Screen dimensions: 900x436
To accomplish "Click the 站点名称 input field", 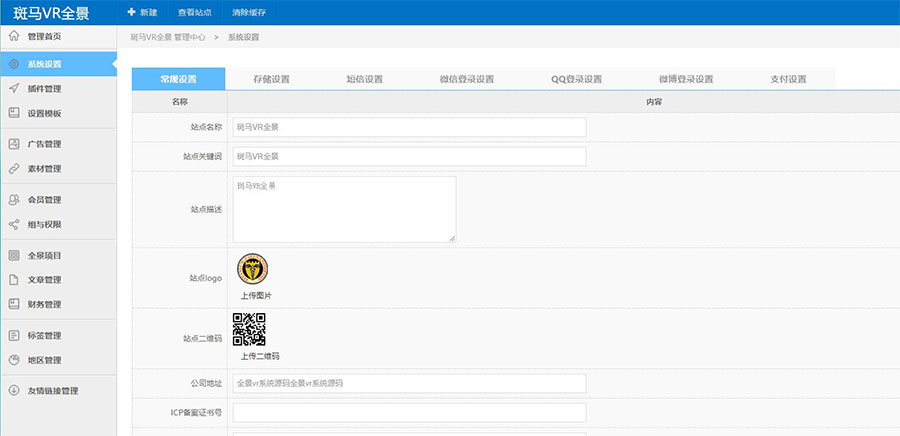I will (x=409, y=127).
